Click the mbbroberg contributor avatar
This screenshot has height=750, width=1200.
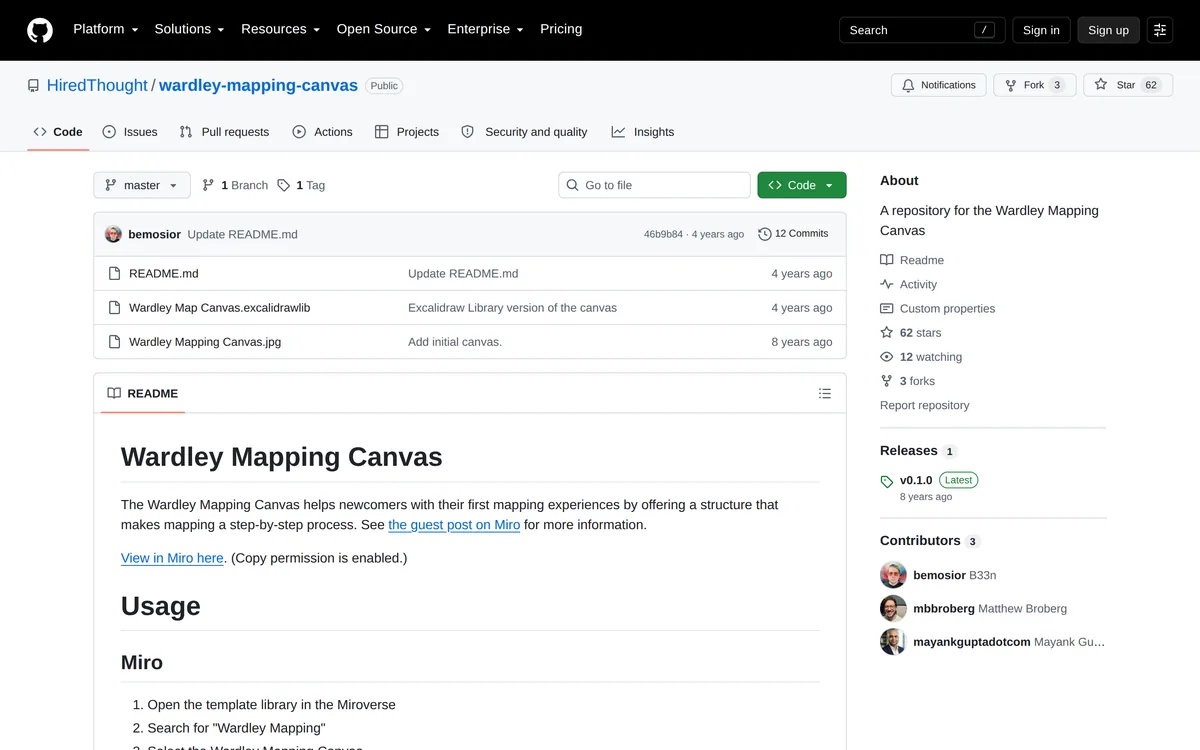pyautogui.click(x=893, y=608)
